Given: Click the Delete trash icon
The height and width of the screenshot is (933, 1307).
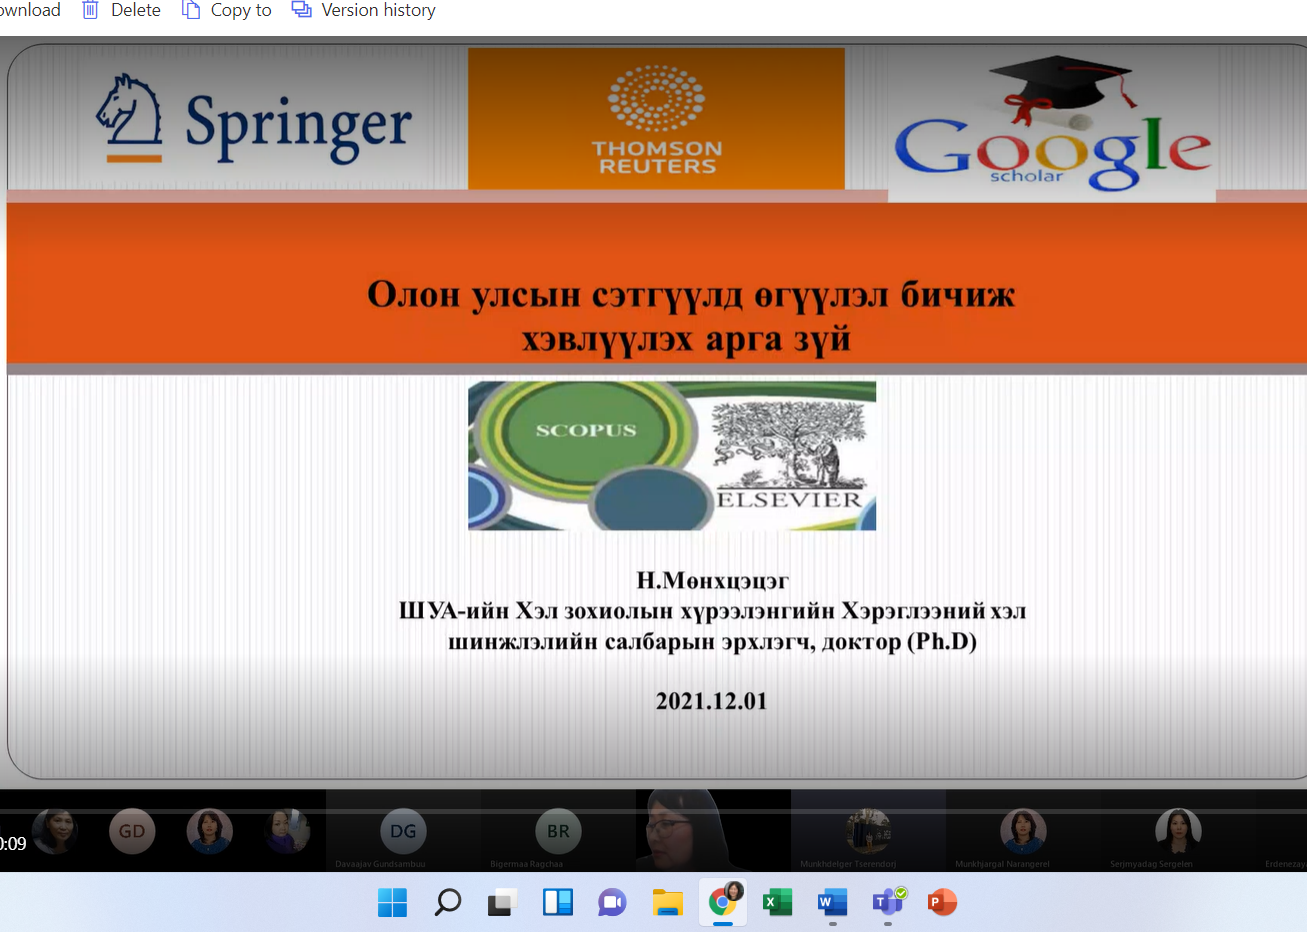Looking at the screenshot, I should (x=90, y=10).
